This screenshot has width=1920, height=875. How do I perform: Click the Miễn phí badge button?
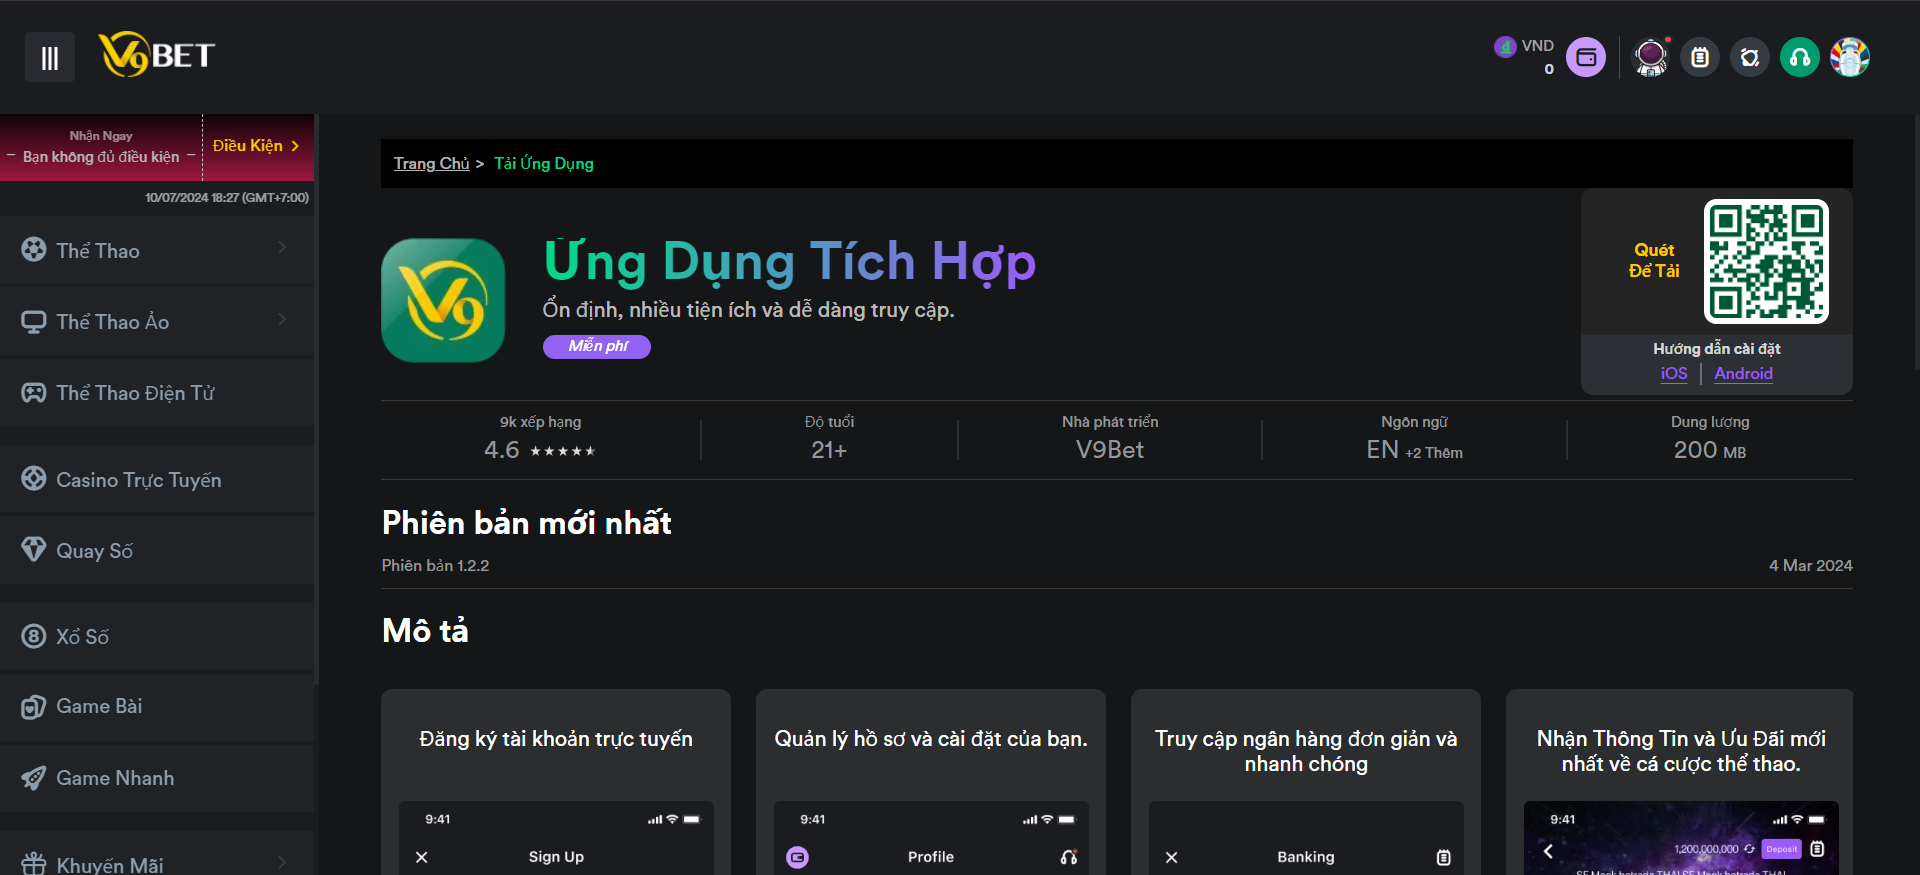coord(597,346)
